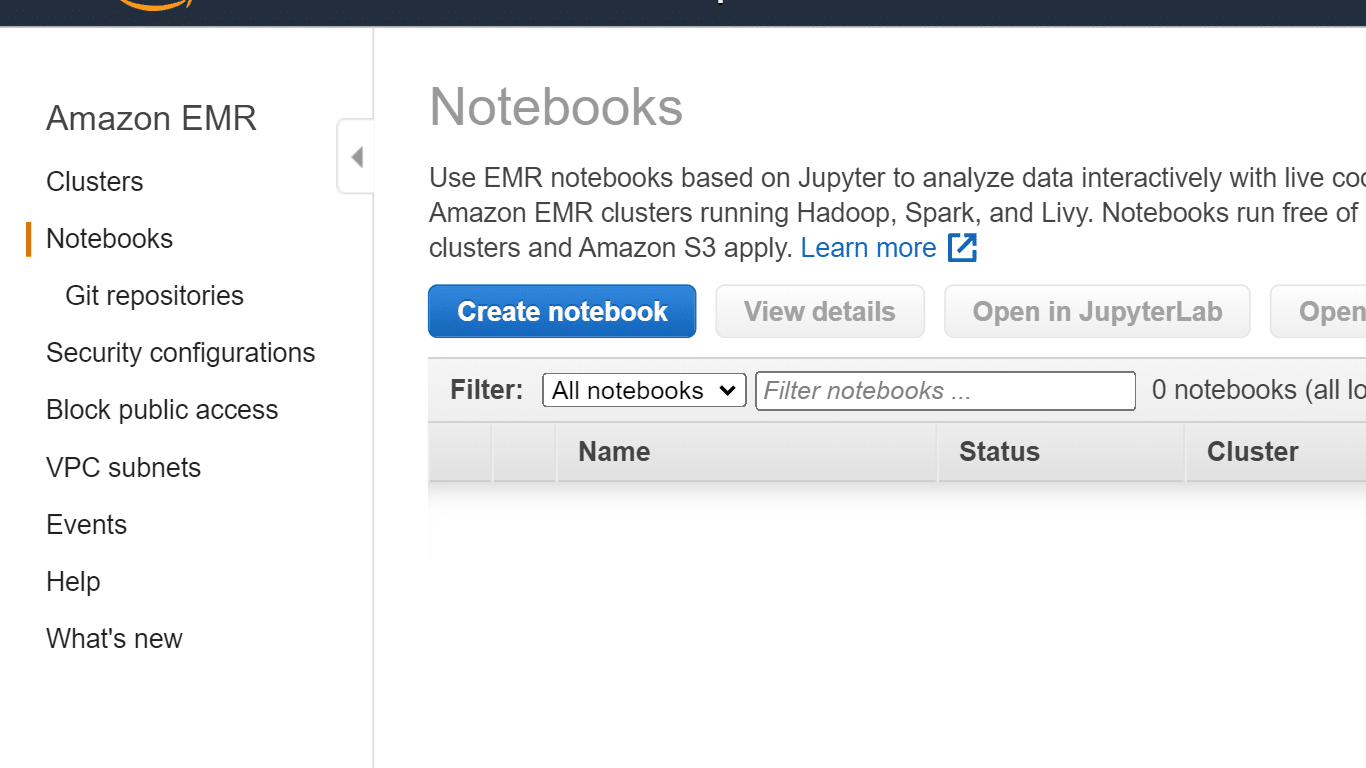Viewport: 1366px width, 768px height.
Task: Click the Create notebook button
Action: pos(561,311)
